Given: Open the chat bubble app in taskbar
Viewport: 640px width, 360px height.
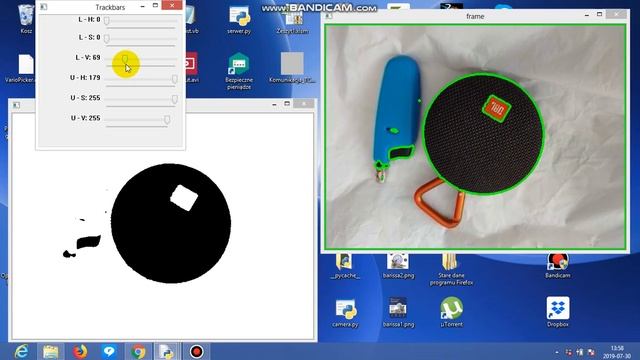Looking at the screenshot, I should (x=109, y=351).
